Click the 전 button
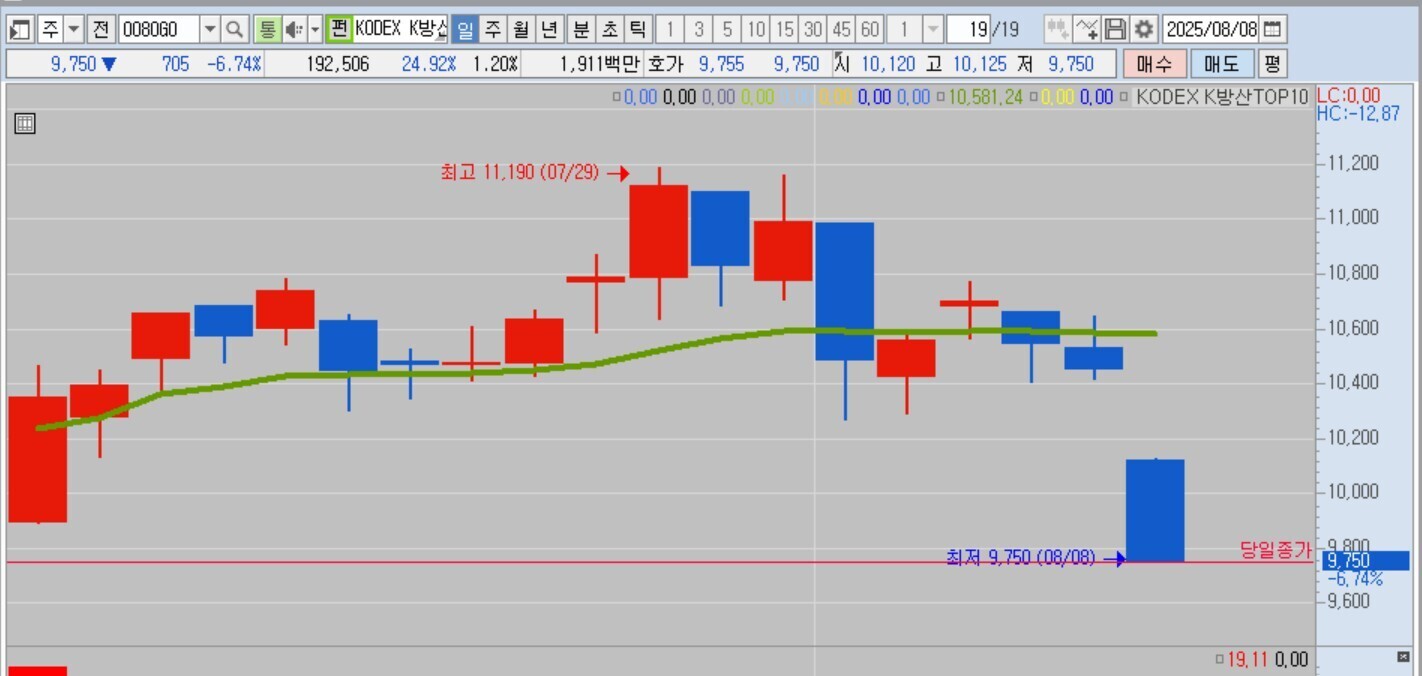 coord(100,29)
